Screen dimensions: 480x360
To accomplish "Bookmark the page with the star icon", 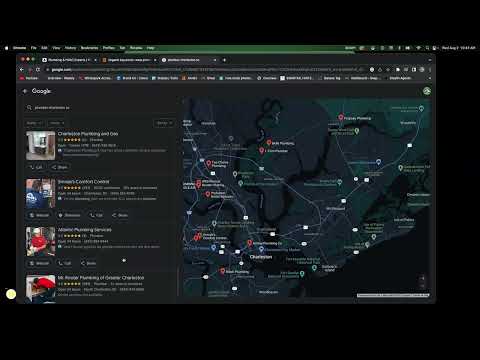I will tap(388, 70).
